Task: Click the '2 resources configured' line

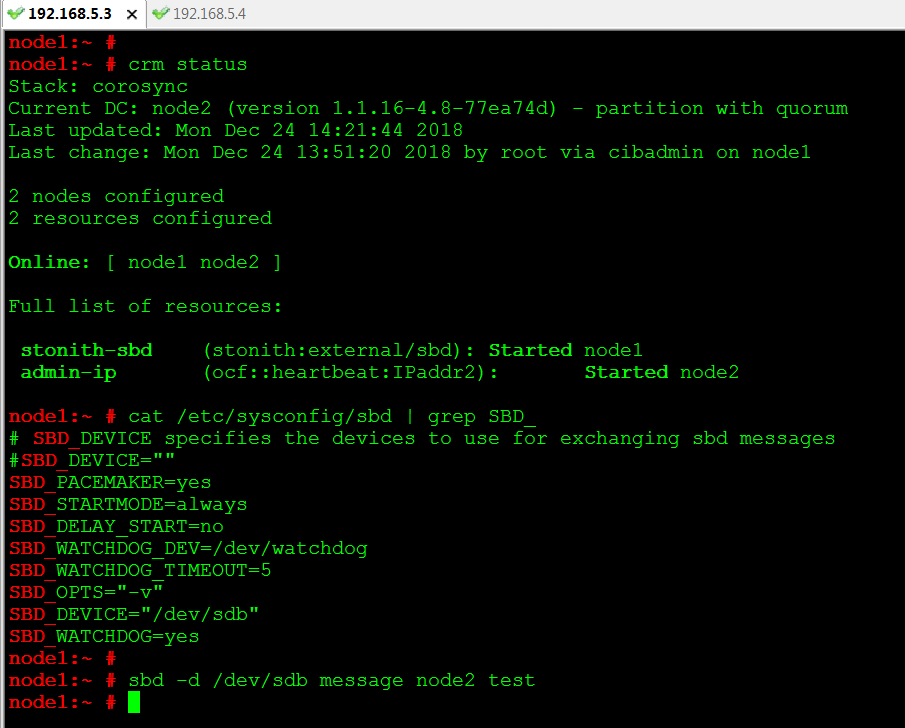Action: 140,218
